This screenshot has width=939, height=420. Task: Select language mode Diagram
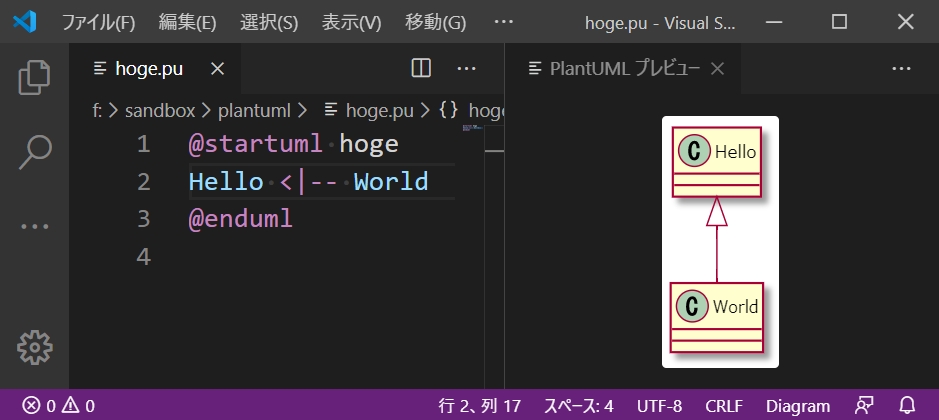(x=798, y=406)
